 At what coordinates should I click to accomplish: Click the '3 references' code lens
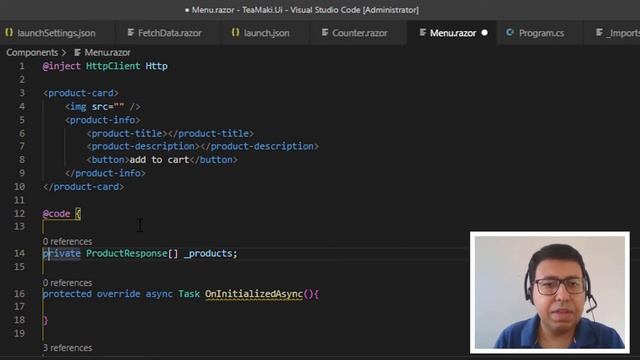67,348
